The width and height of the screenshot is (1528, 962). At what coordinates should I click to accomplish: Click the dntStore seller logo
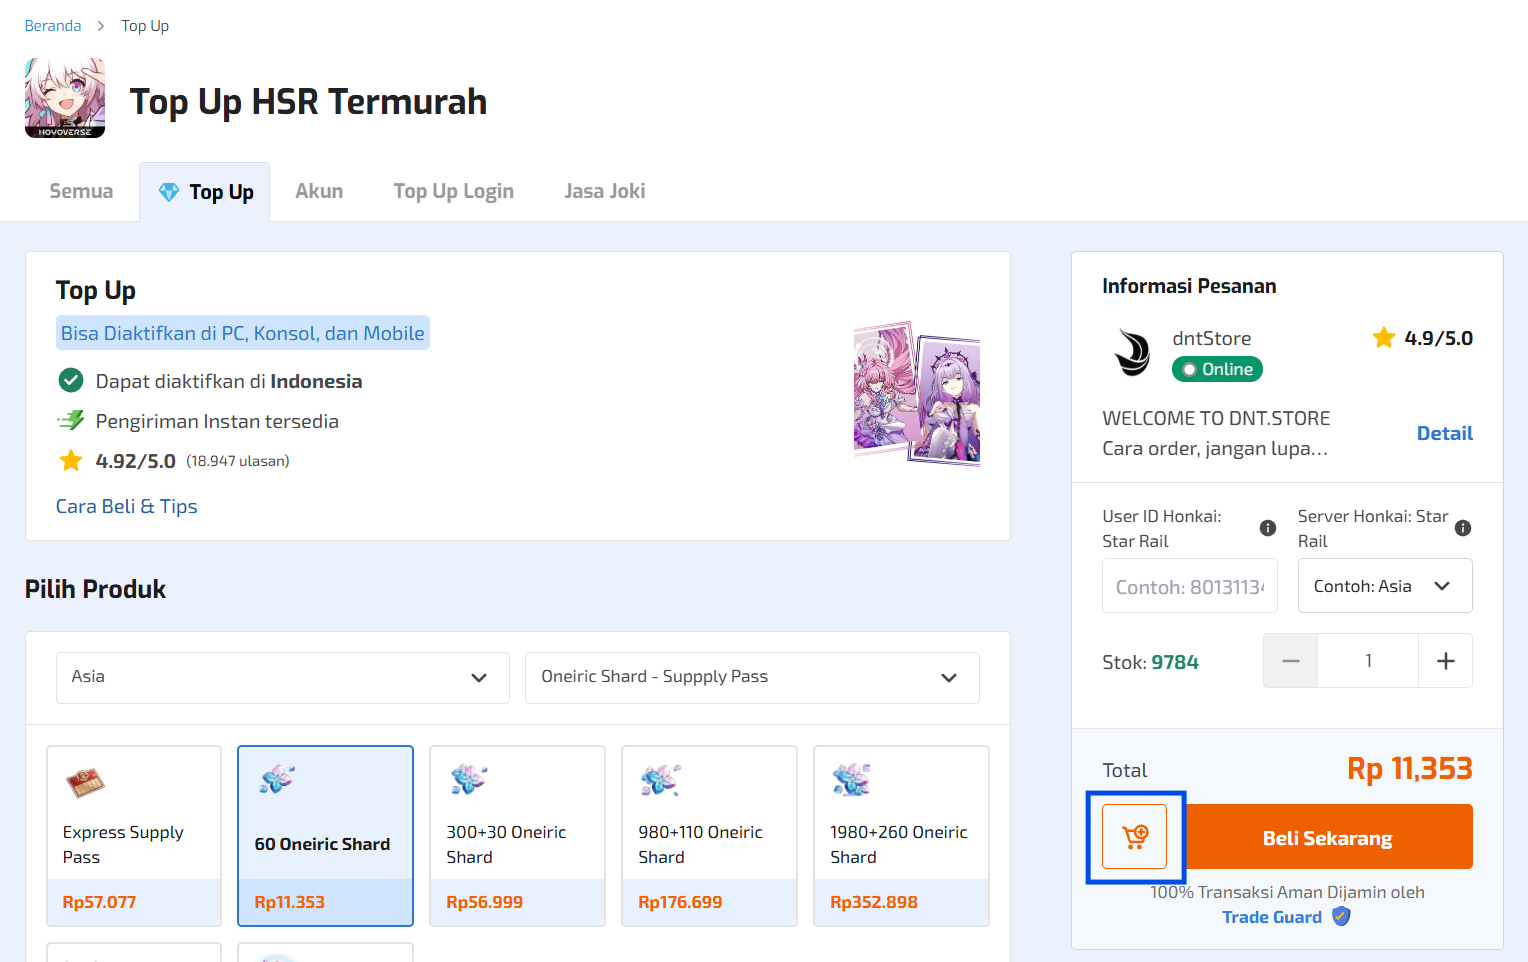(1132, 353)
